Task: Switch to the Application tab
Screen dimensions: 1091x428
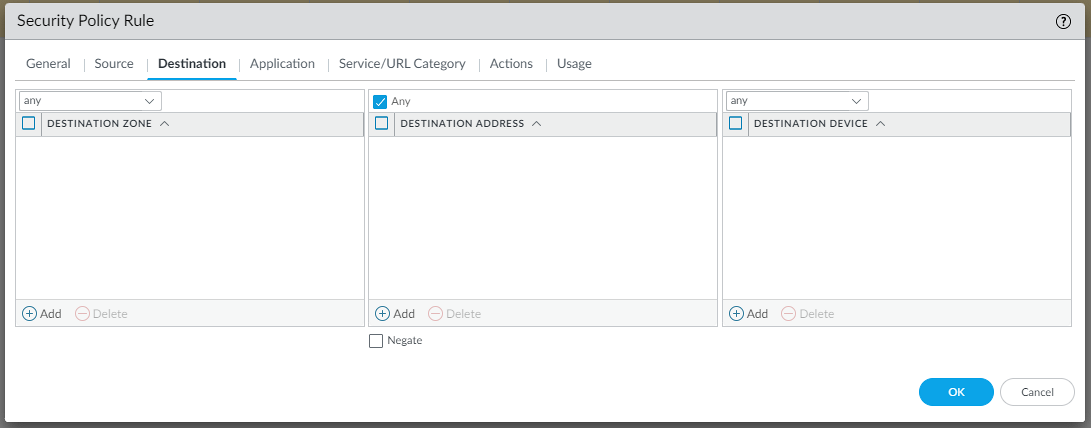Action: click(282, 64)
